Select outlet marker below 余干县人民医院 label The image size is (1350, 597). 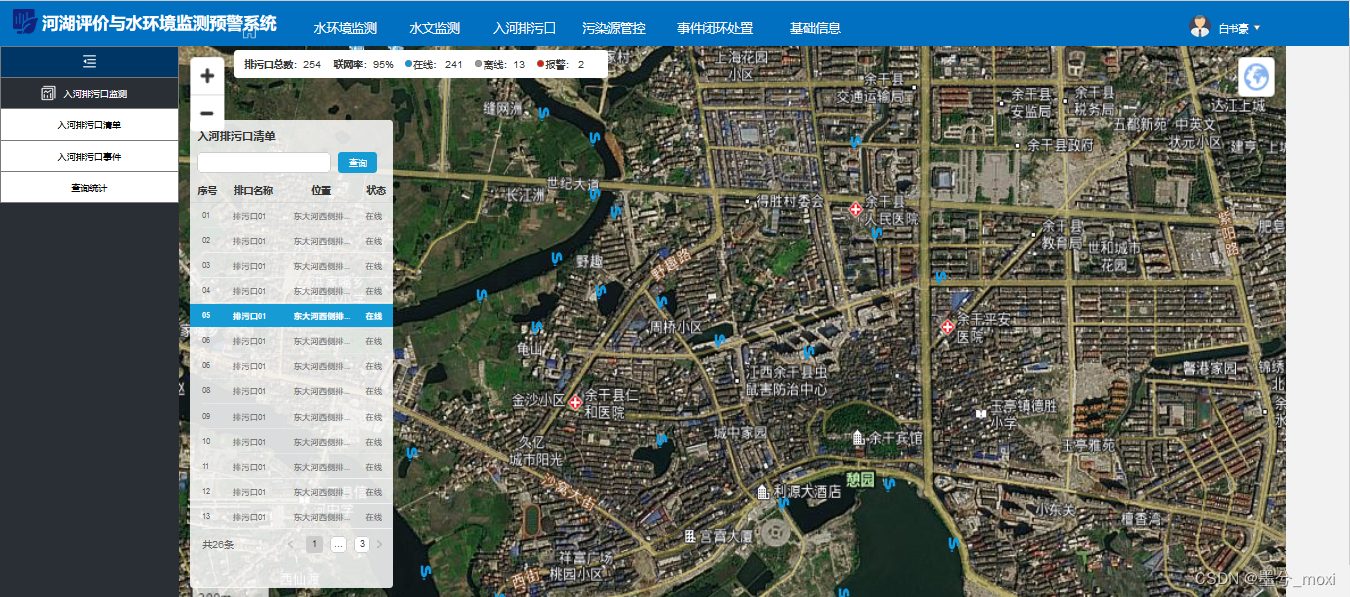click(x=876, y=234)
